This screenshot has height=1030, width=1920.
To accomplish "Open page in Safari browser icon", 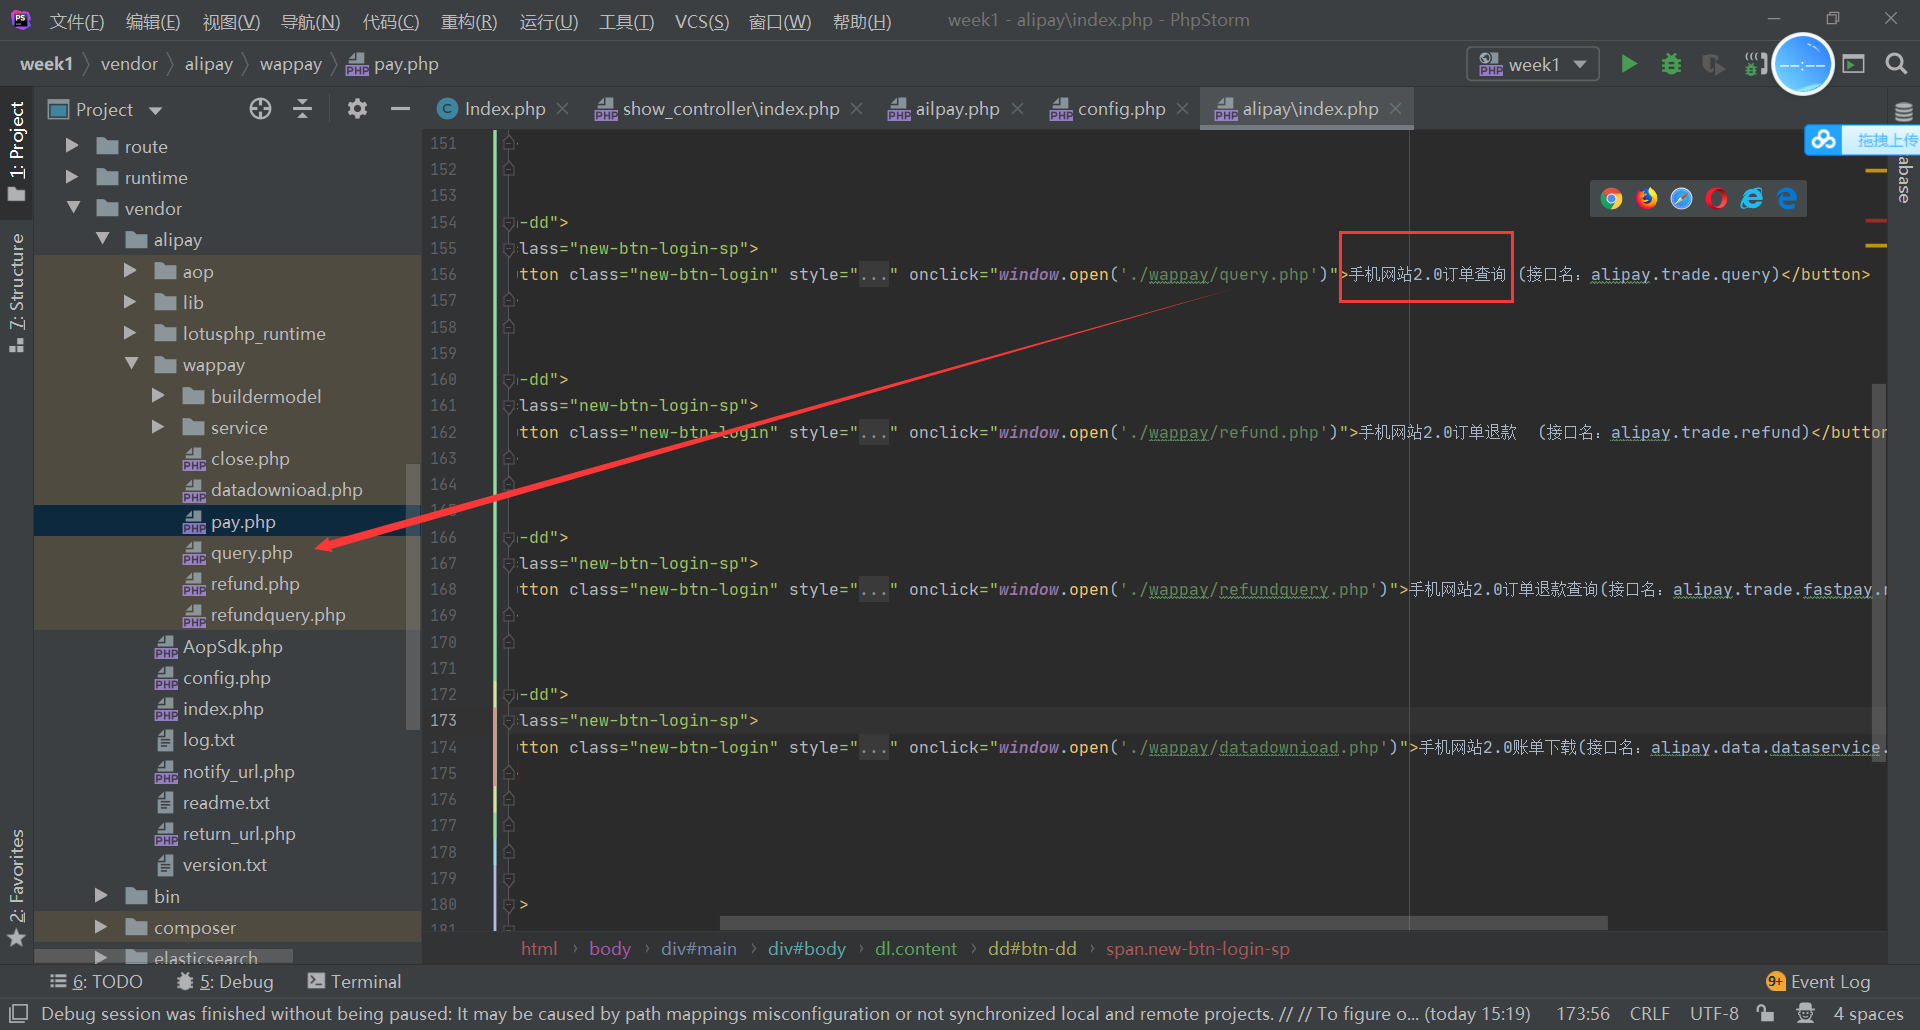I will (1682, 198).
